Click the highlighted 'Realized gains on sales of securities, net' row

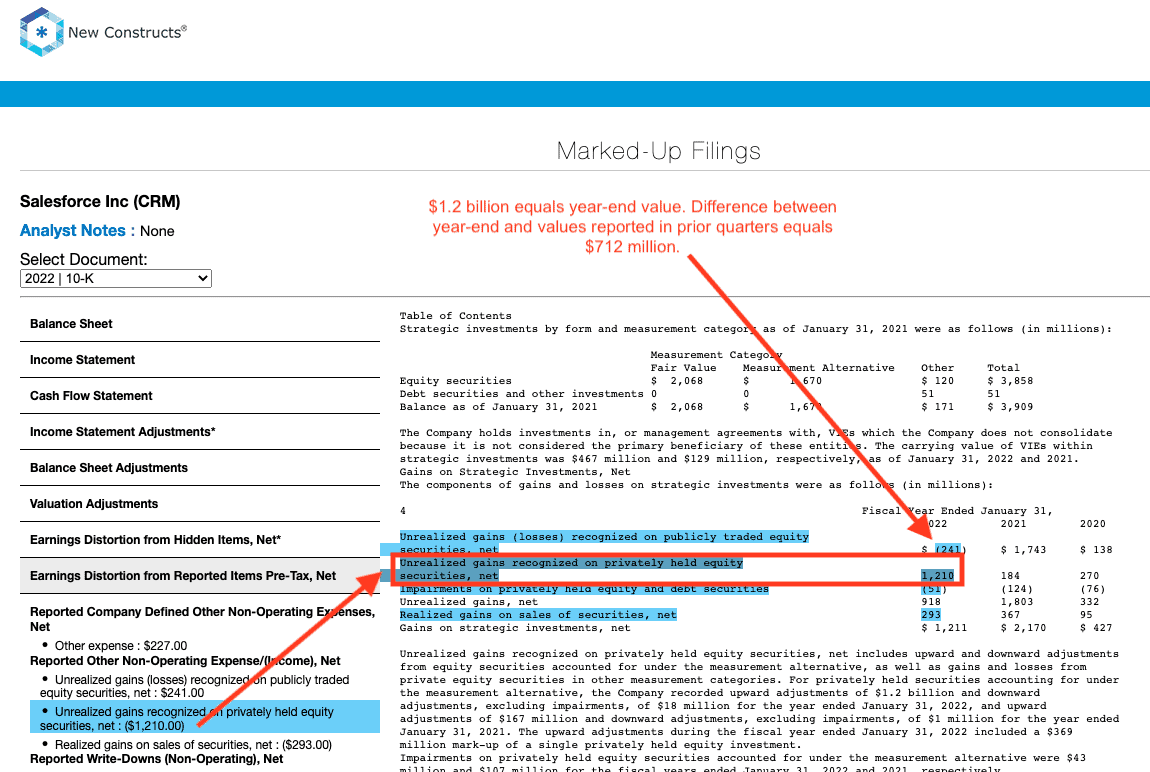pos(538,614)
